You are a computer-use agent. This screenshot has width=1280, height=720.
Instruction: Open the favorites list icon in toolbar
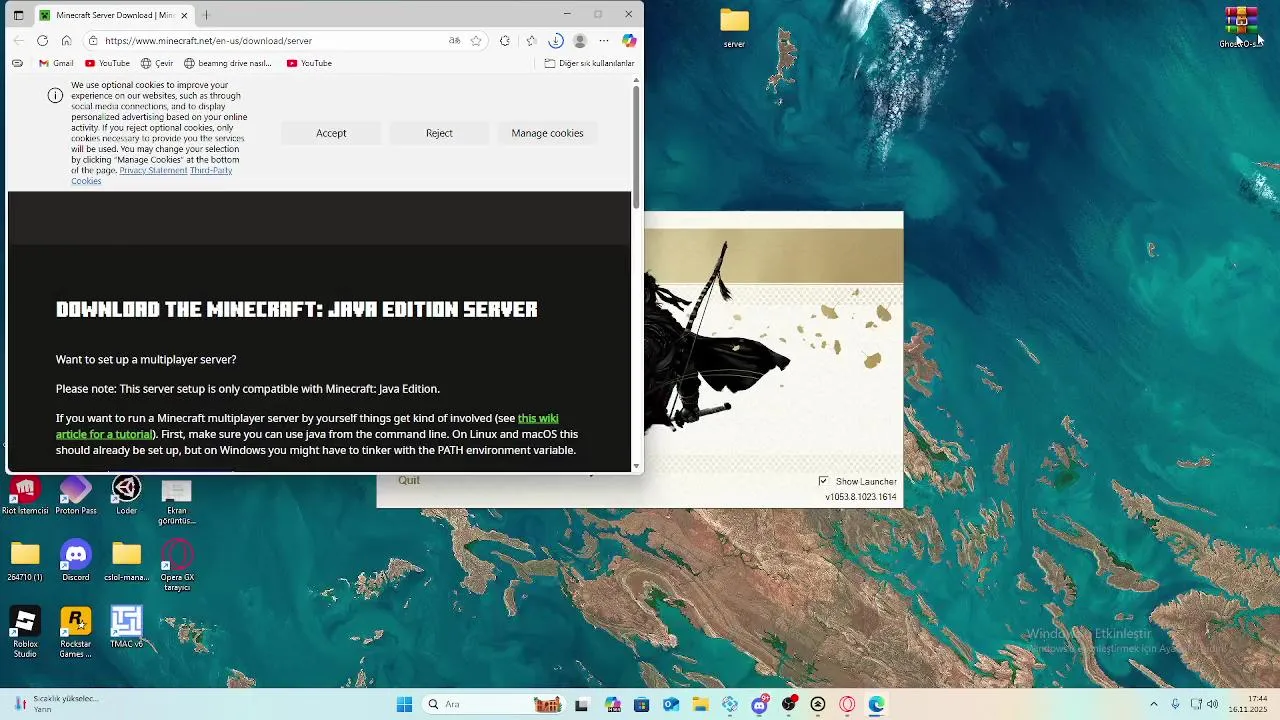531,41
